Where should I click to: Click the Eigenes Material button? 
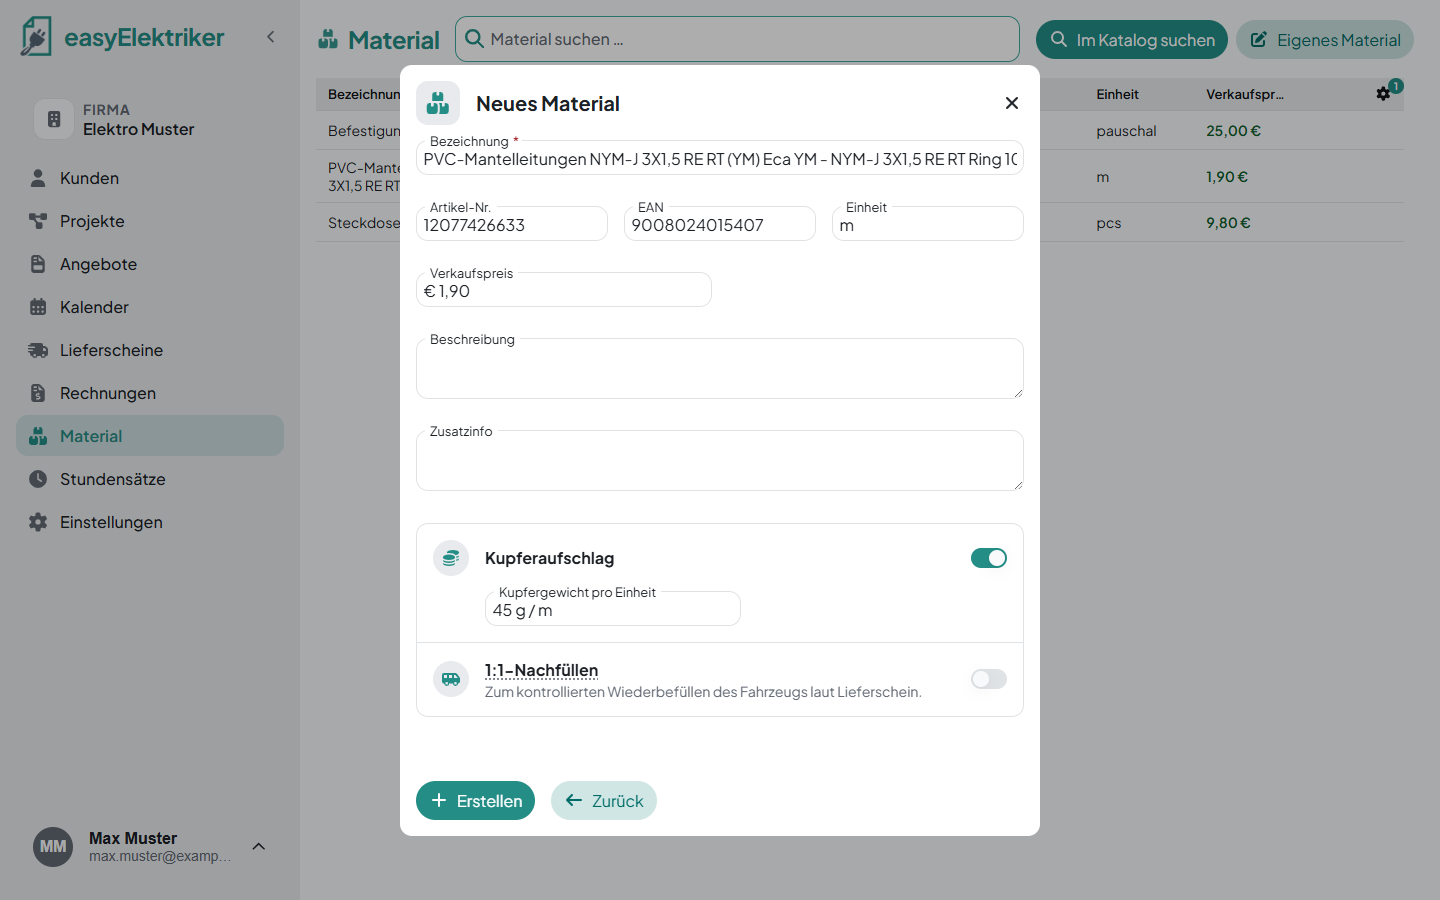(x=1324, y=40)
